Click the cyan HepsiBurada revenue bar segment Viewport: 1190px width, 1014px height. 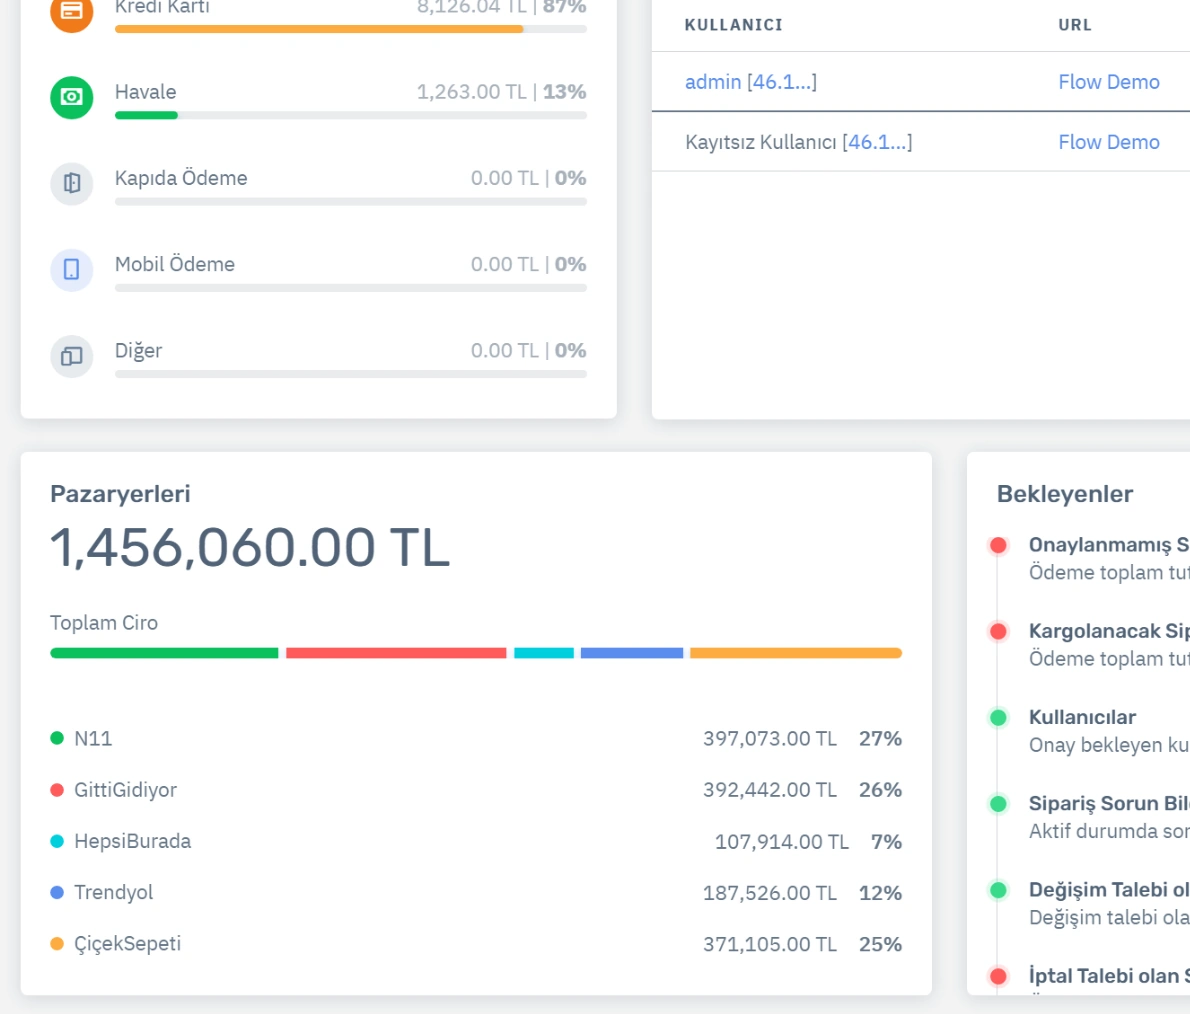pos(544,653)
